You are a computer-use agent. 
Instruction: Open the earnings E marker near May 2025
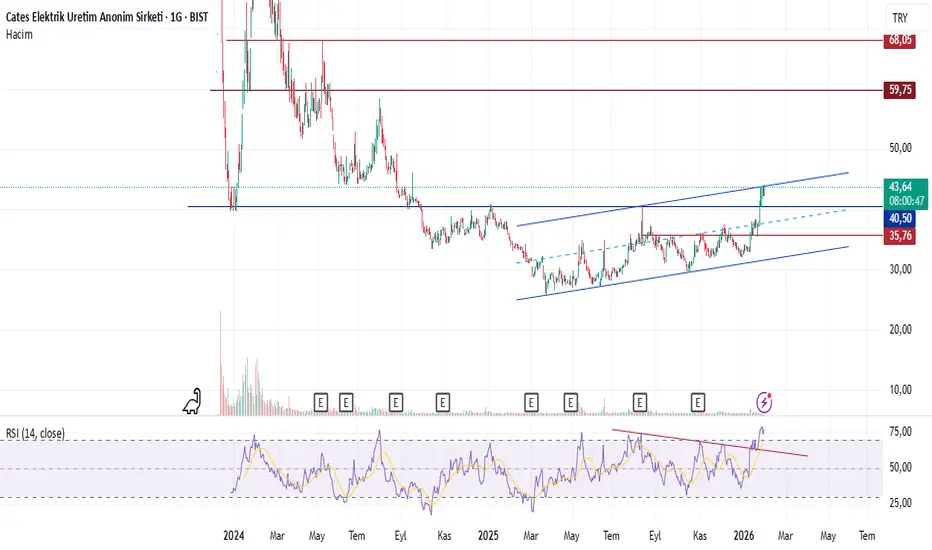(571, 403)
